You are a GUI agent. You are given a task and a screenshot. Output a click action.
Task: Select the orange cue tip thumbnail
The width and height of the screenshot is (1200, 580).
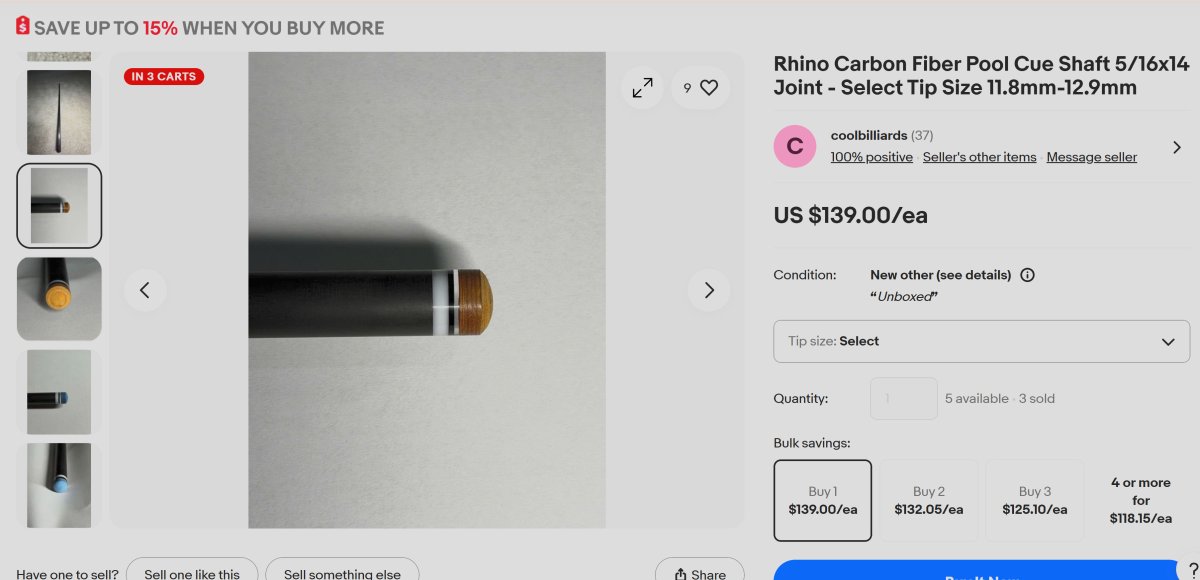[59, 299]
